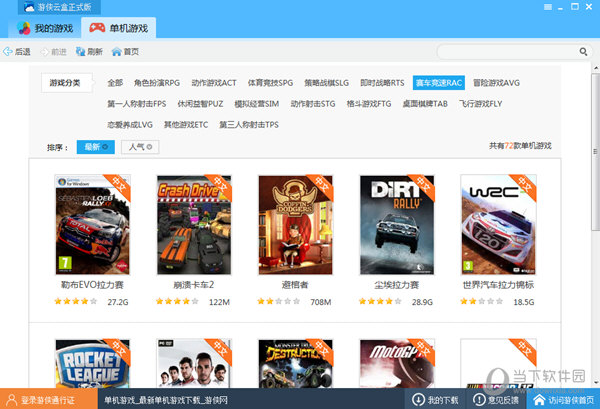Select the 动作游戏ACT category

(214, 83)
